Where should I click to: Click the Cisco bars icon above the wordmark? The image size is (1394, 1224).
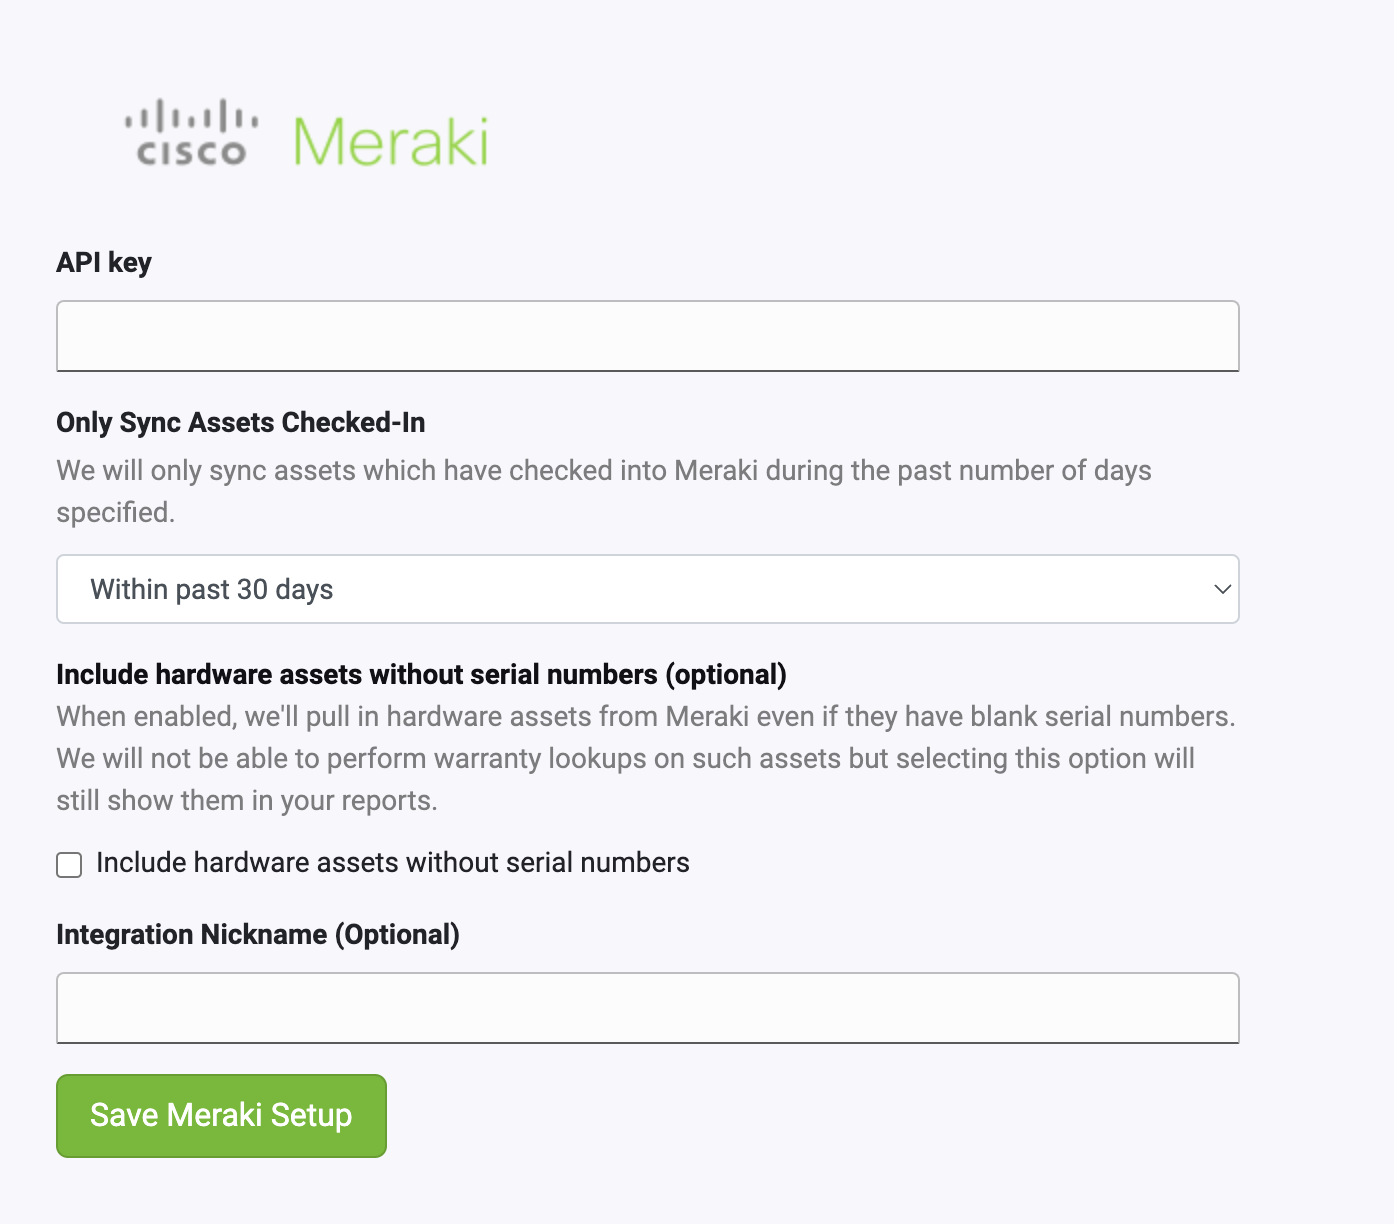(190, 116)
